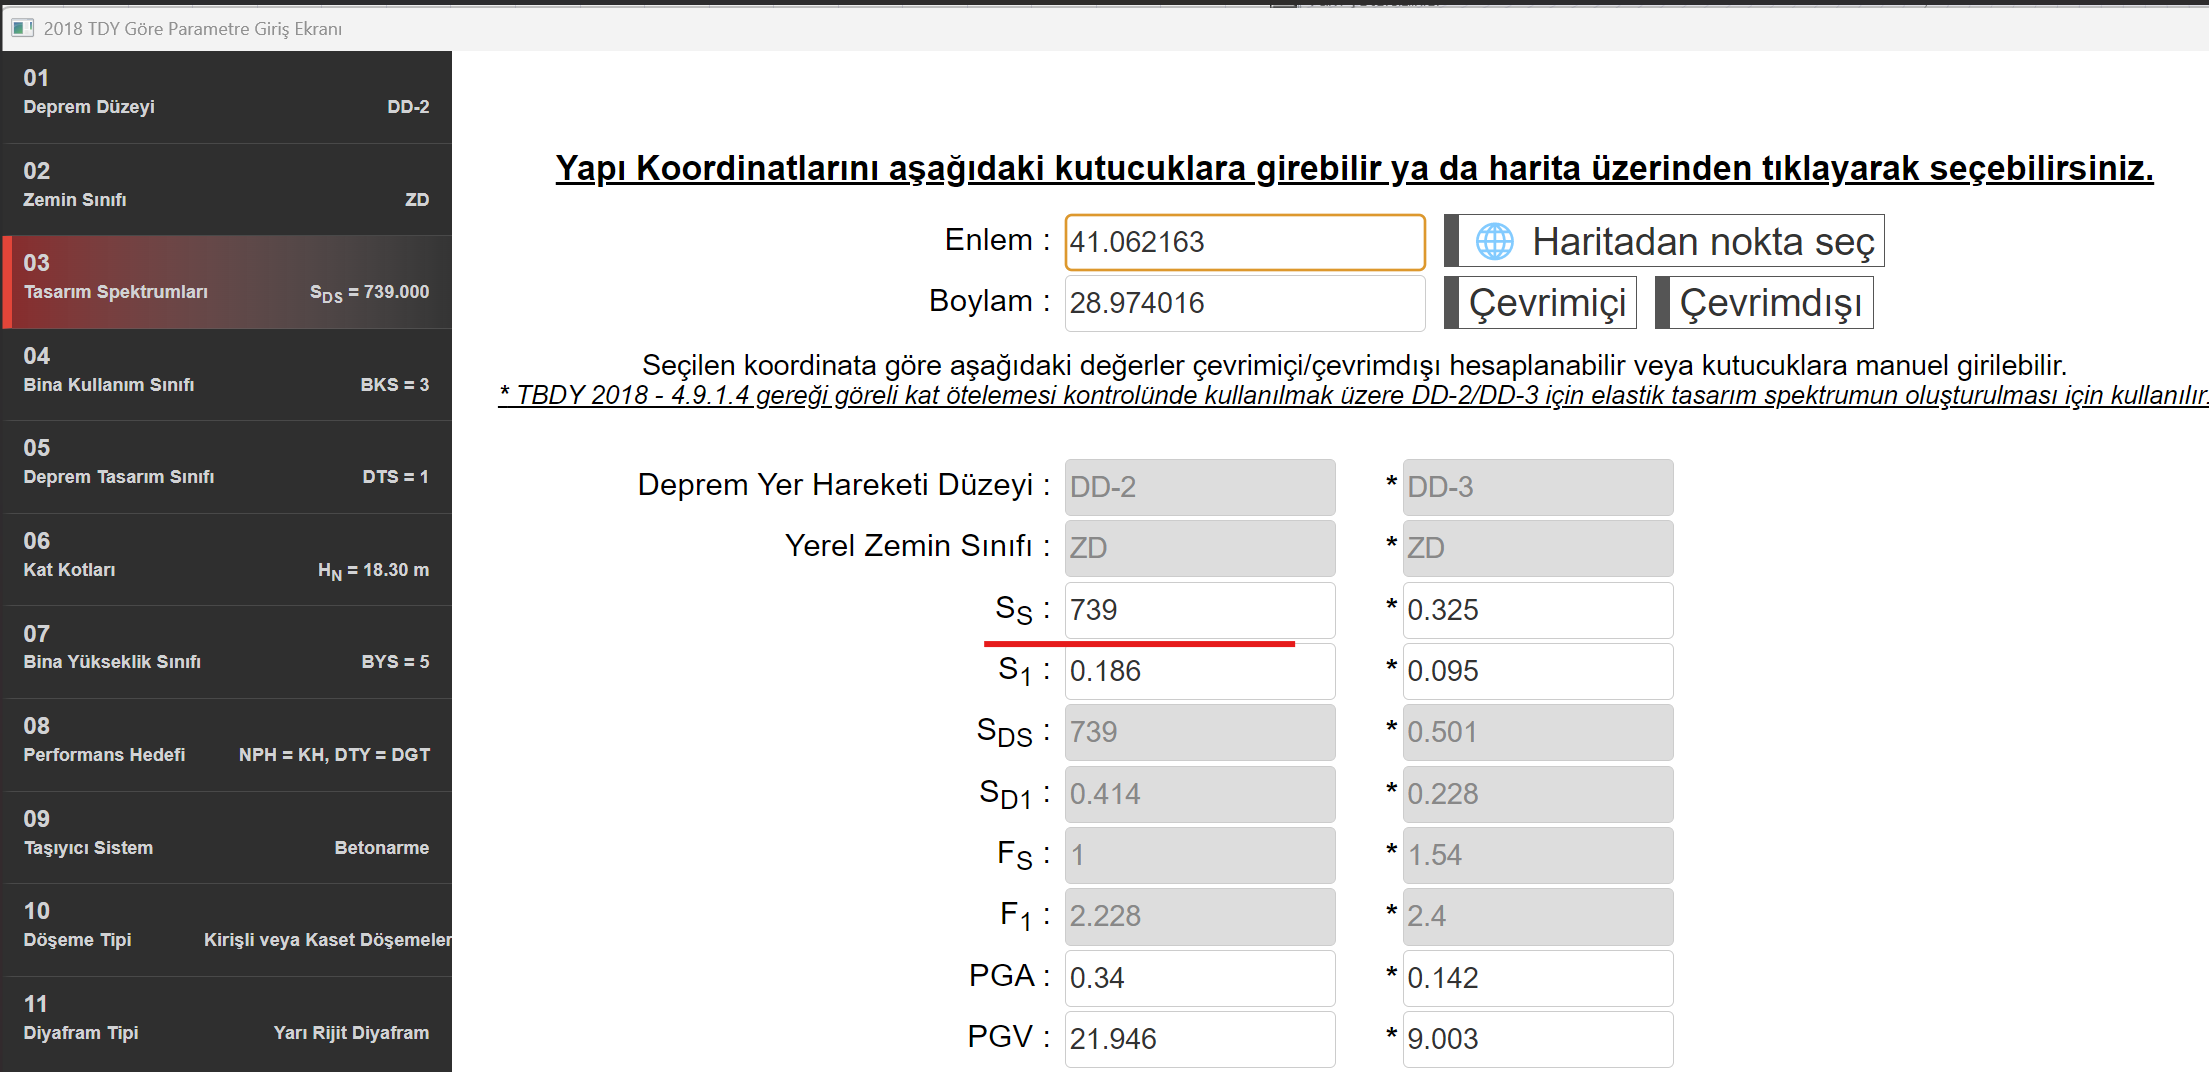
Task: Open step 07 Bina Yükseklik Sınıfı
Action: pyautogui.click(x=227, y=652)
